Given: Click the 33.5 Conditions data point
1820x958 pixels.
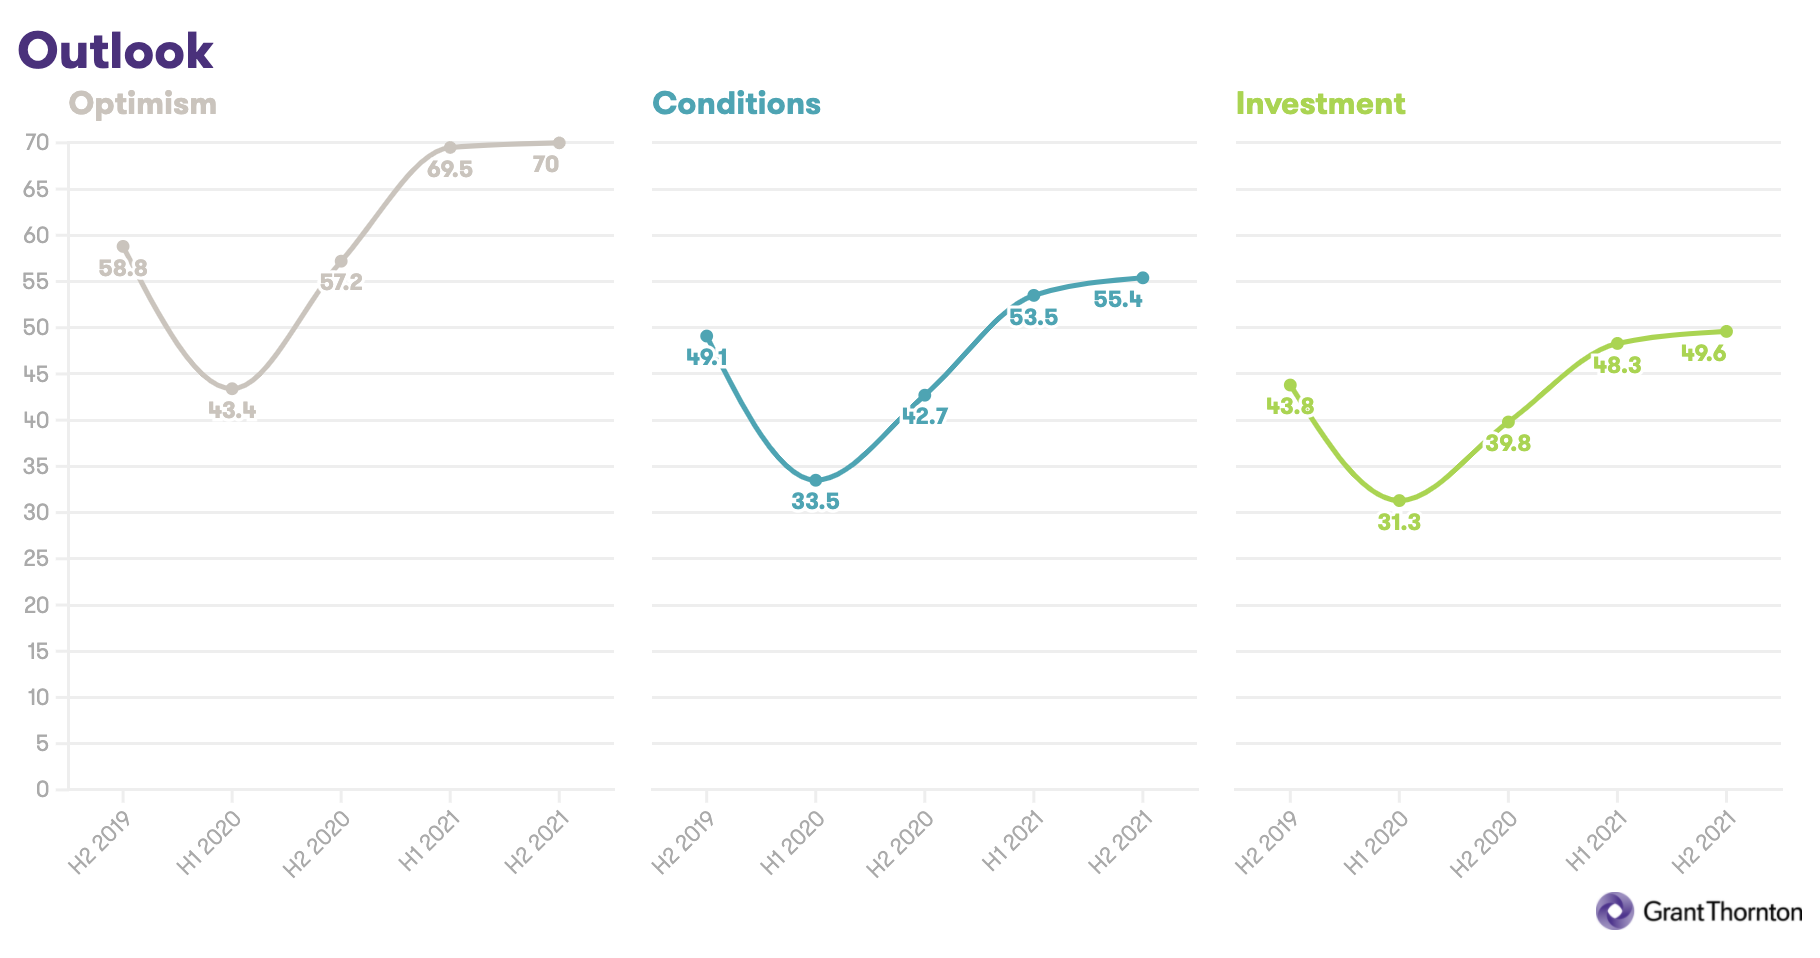Looking at the screenshot, I should pyautogui.click(x=815, y=480).
